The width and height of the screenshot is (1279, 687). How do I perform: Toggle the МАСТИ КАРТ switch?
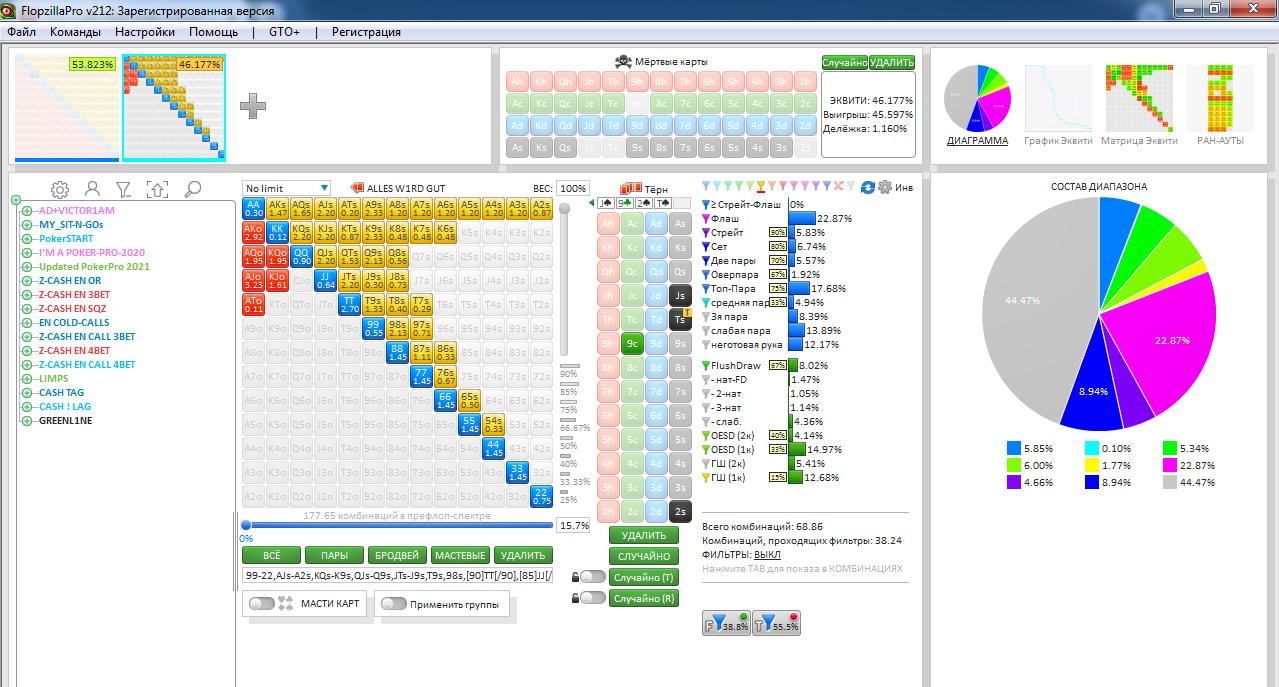point(262,604)
